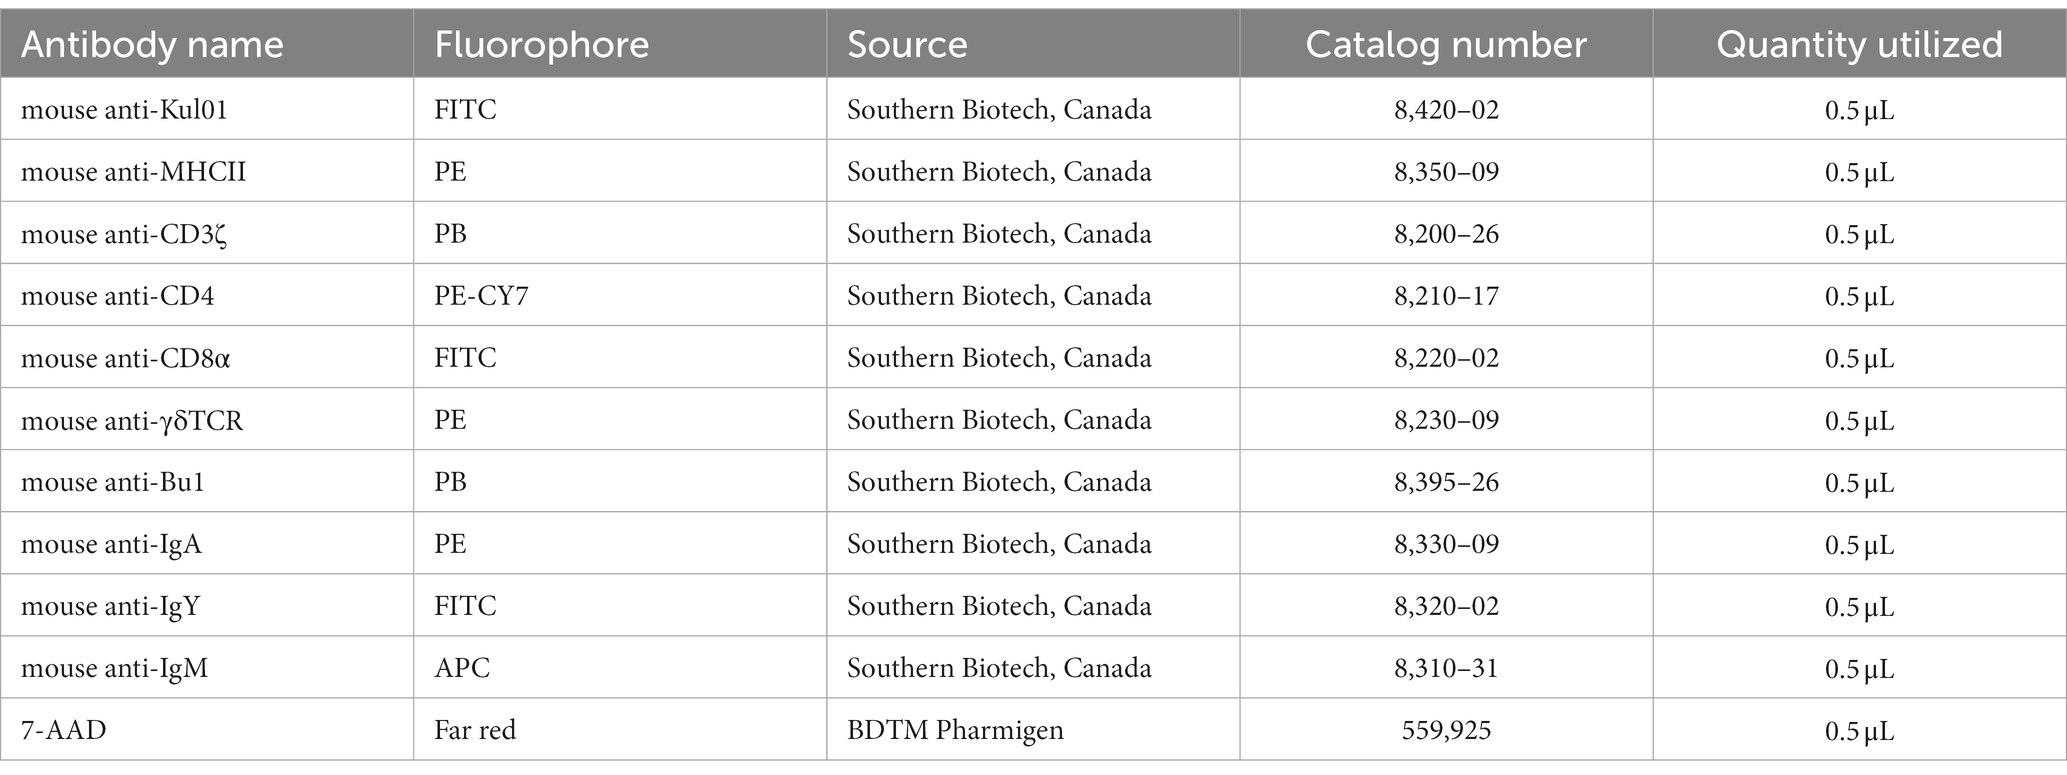Click the Quantity utilized header

[1859, 45]
